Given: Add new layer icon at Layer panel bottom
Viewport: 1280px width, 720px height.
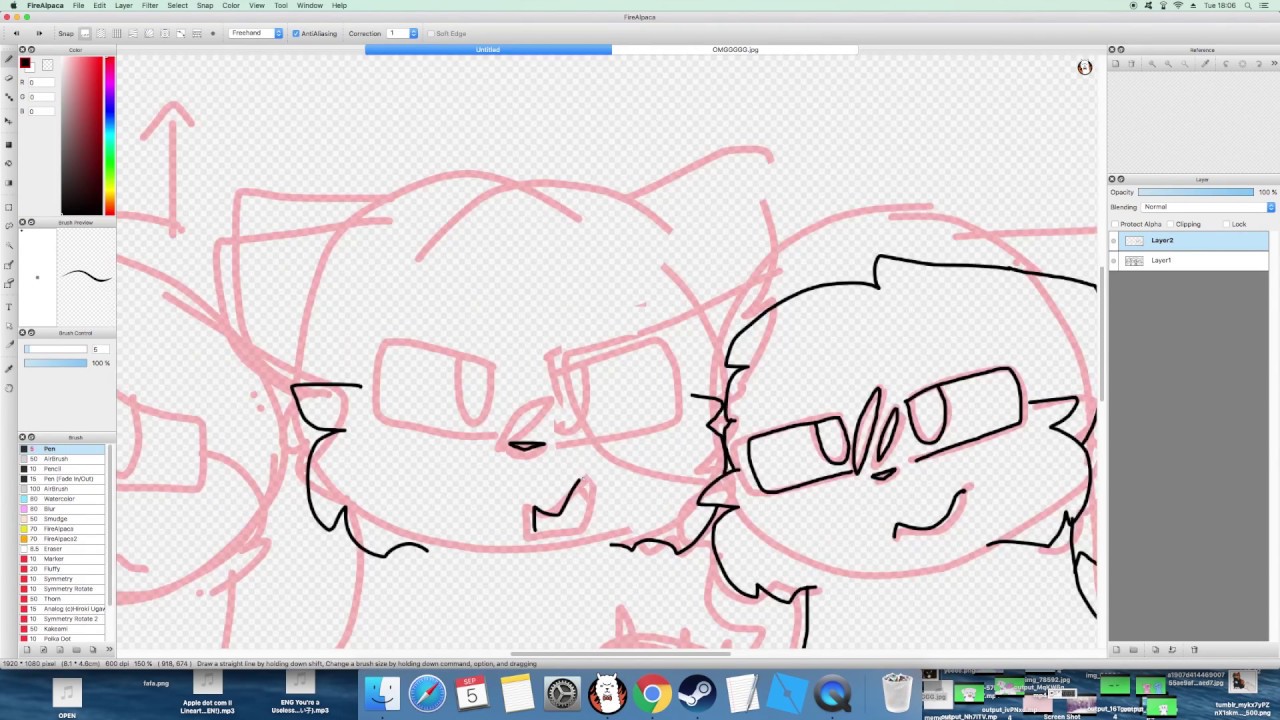Looking at the screenshot, I should click(1116, 650).
